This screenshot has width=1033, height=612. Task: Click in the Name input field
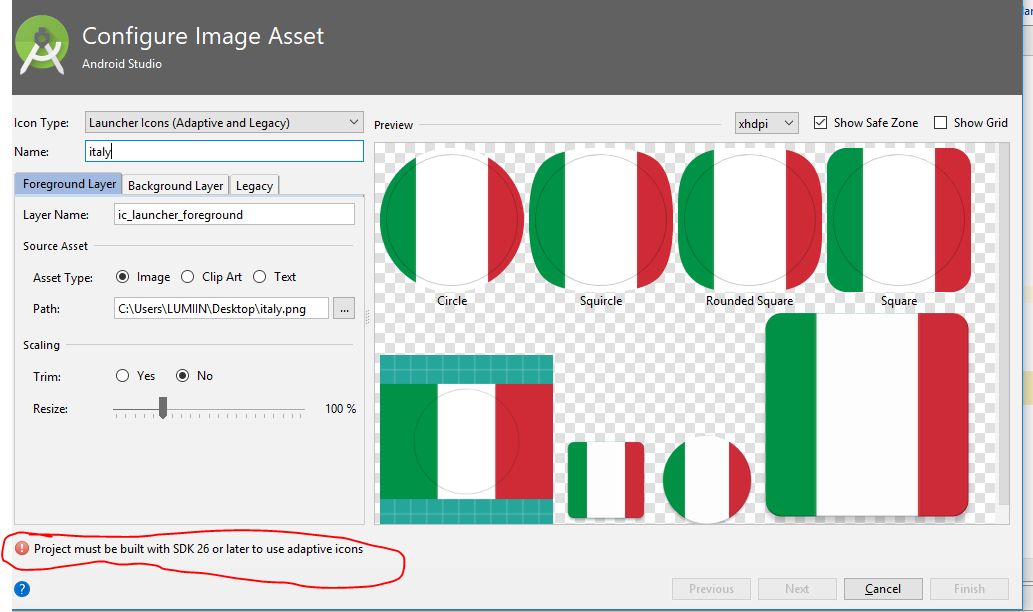click(x=224, y=152)
